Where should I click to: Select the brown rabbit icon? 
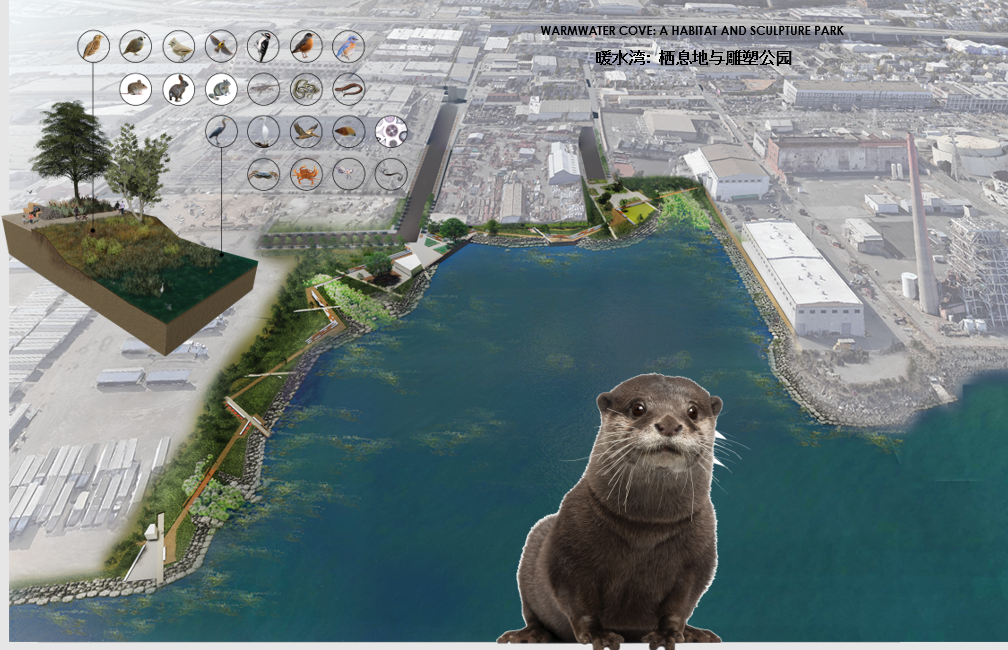(178, 89)
